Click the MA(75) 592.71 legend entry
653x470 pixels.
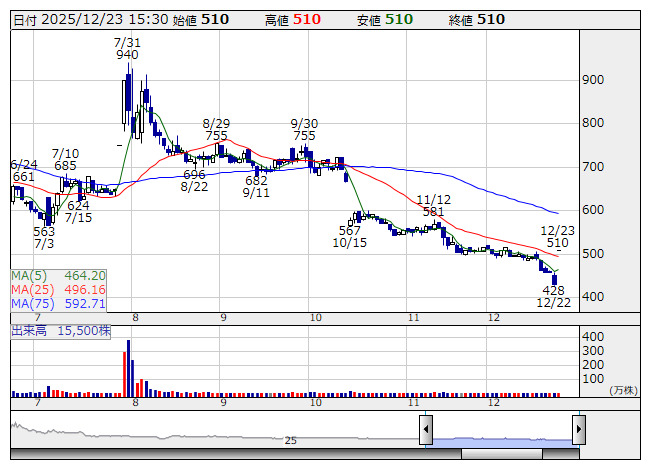(x=58, y=303)
